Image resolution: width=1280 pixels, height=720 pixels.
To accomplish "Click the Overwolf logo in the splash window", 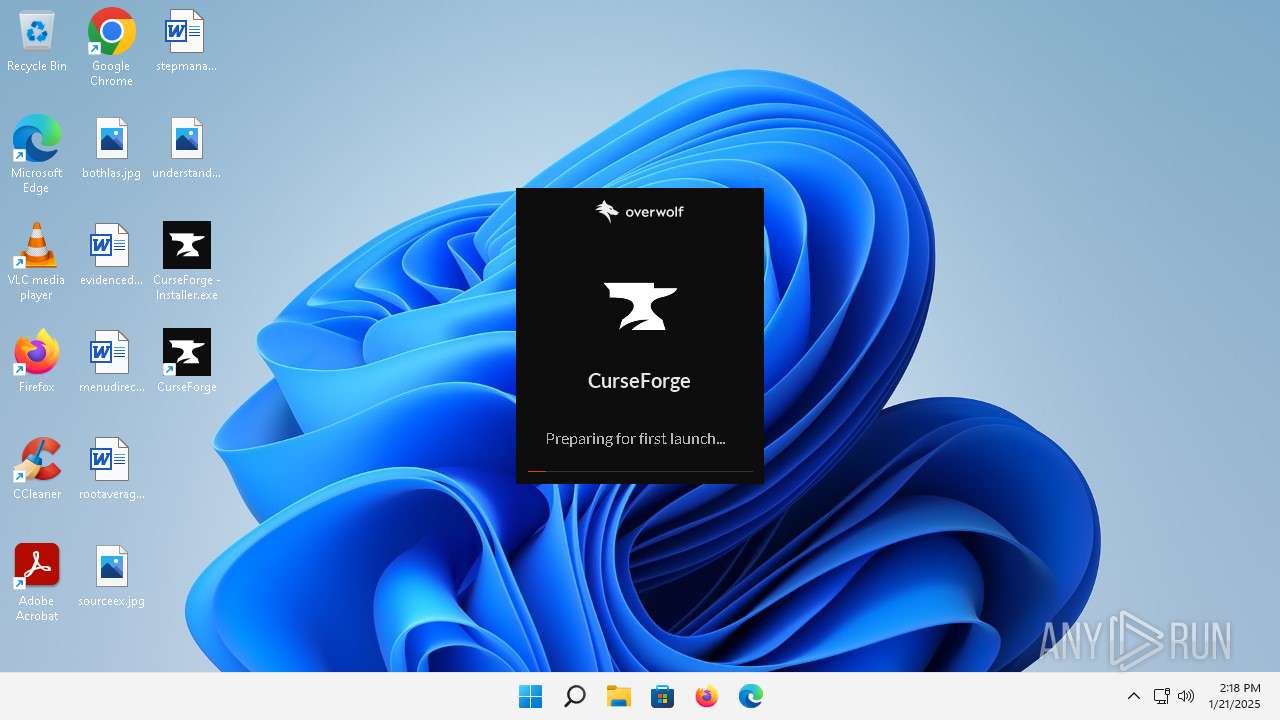I will 640,211.
